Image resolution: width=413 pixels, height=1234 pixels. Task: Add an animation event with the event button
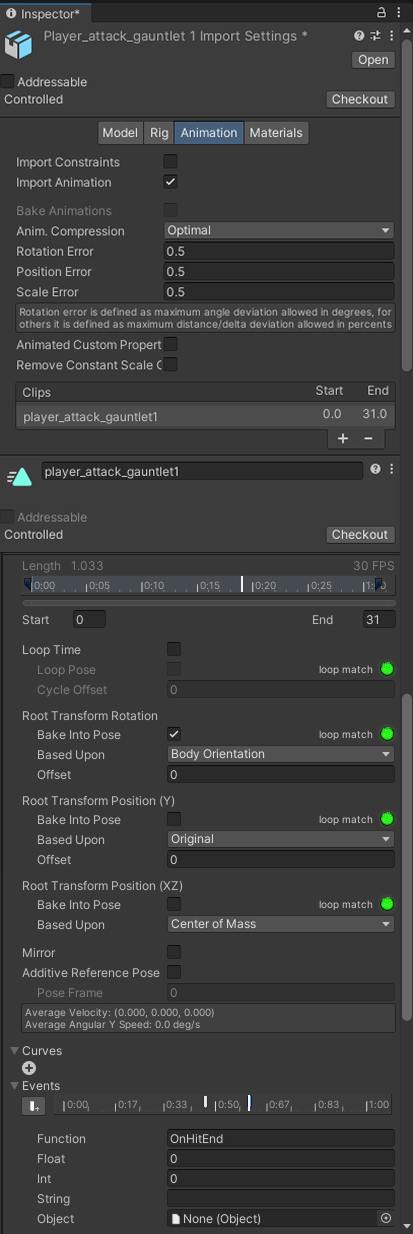(32, 1105)
